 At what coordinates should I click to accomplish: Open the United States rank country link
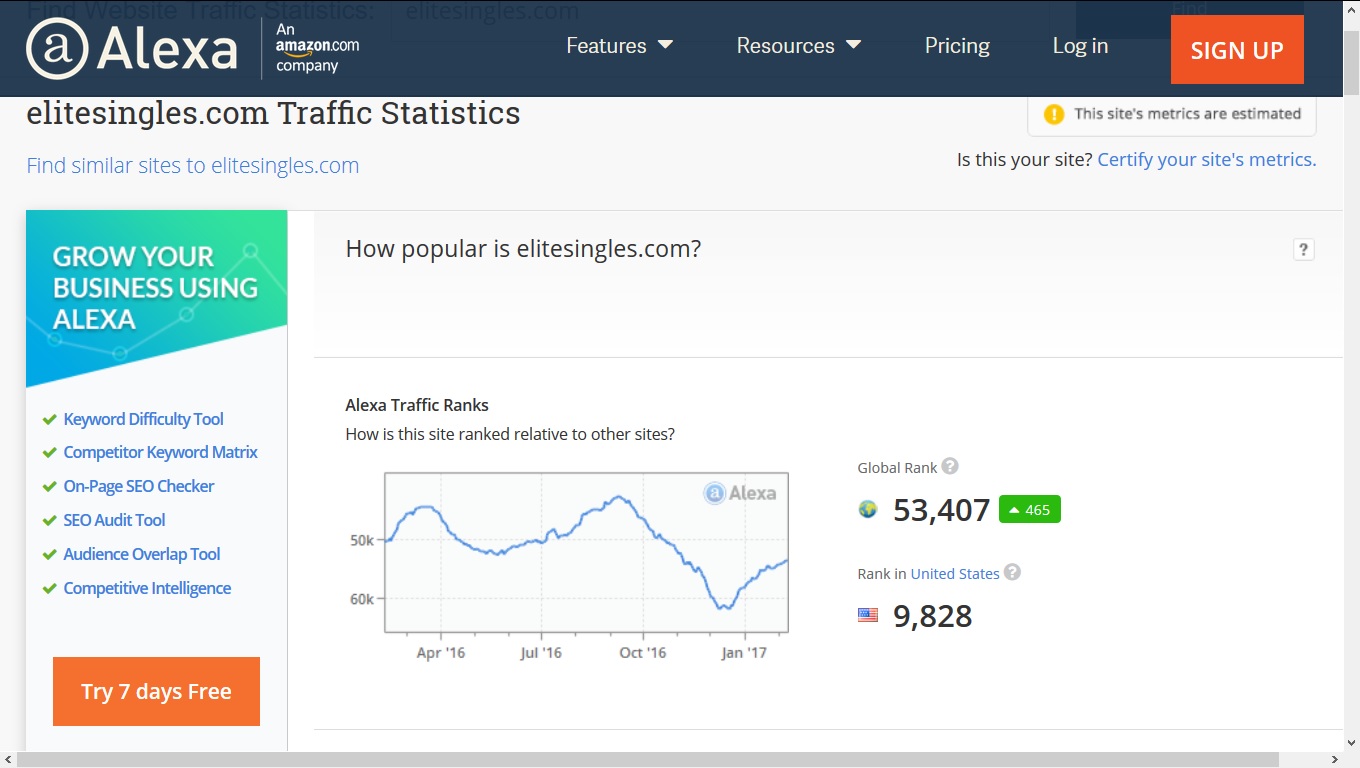point(954,574)
